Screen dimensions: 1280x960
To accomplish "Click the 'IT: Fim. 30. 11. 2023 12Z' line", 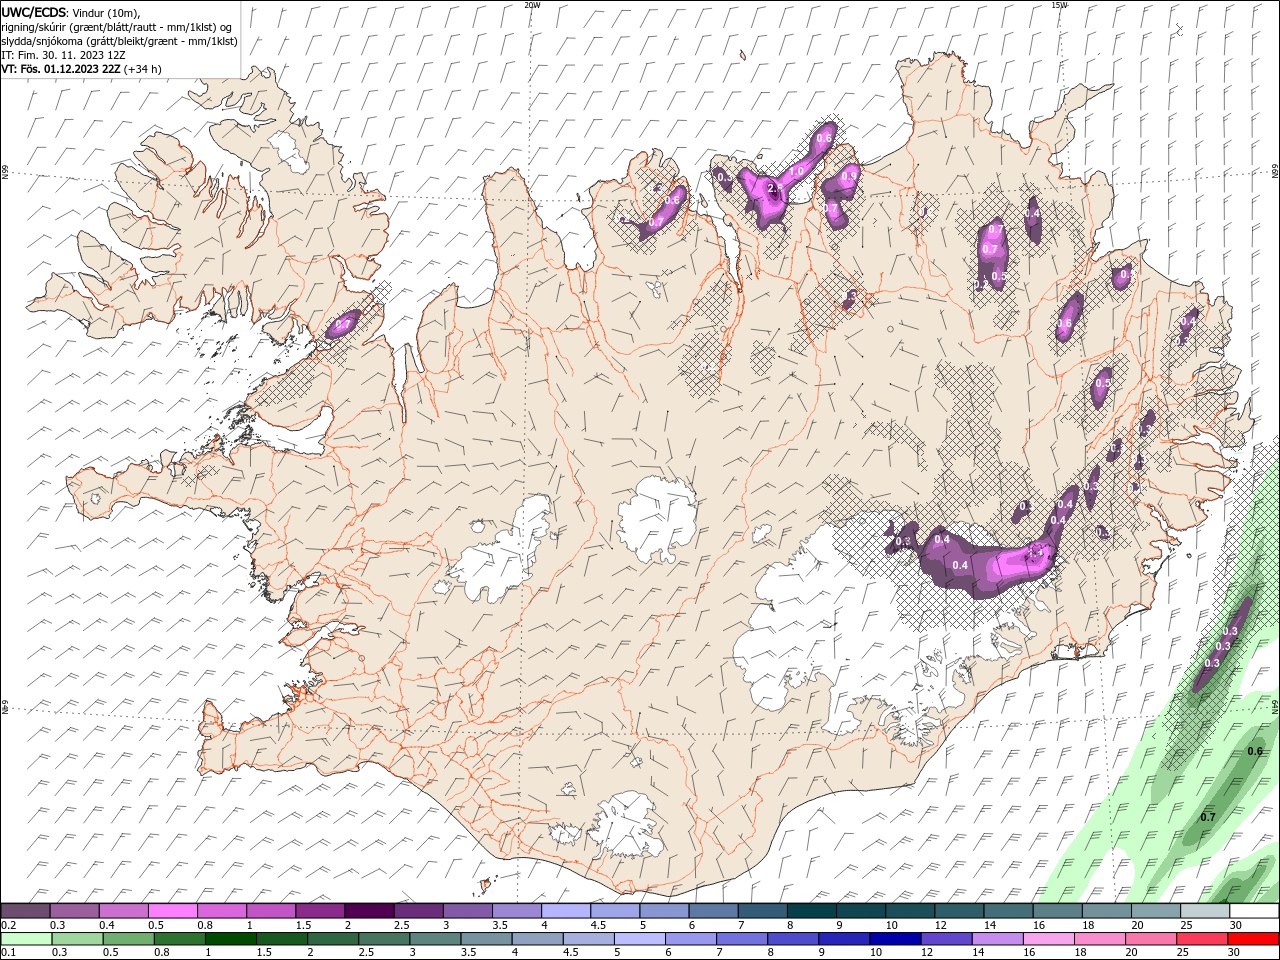I will point(64,55).
